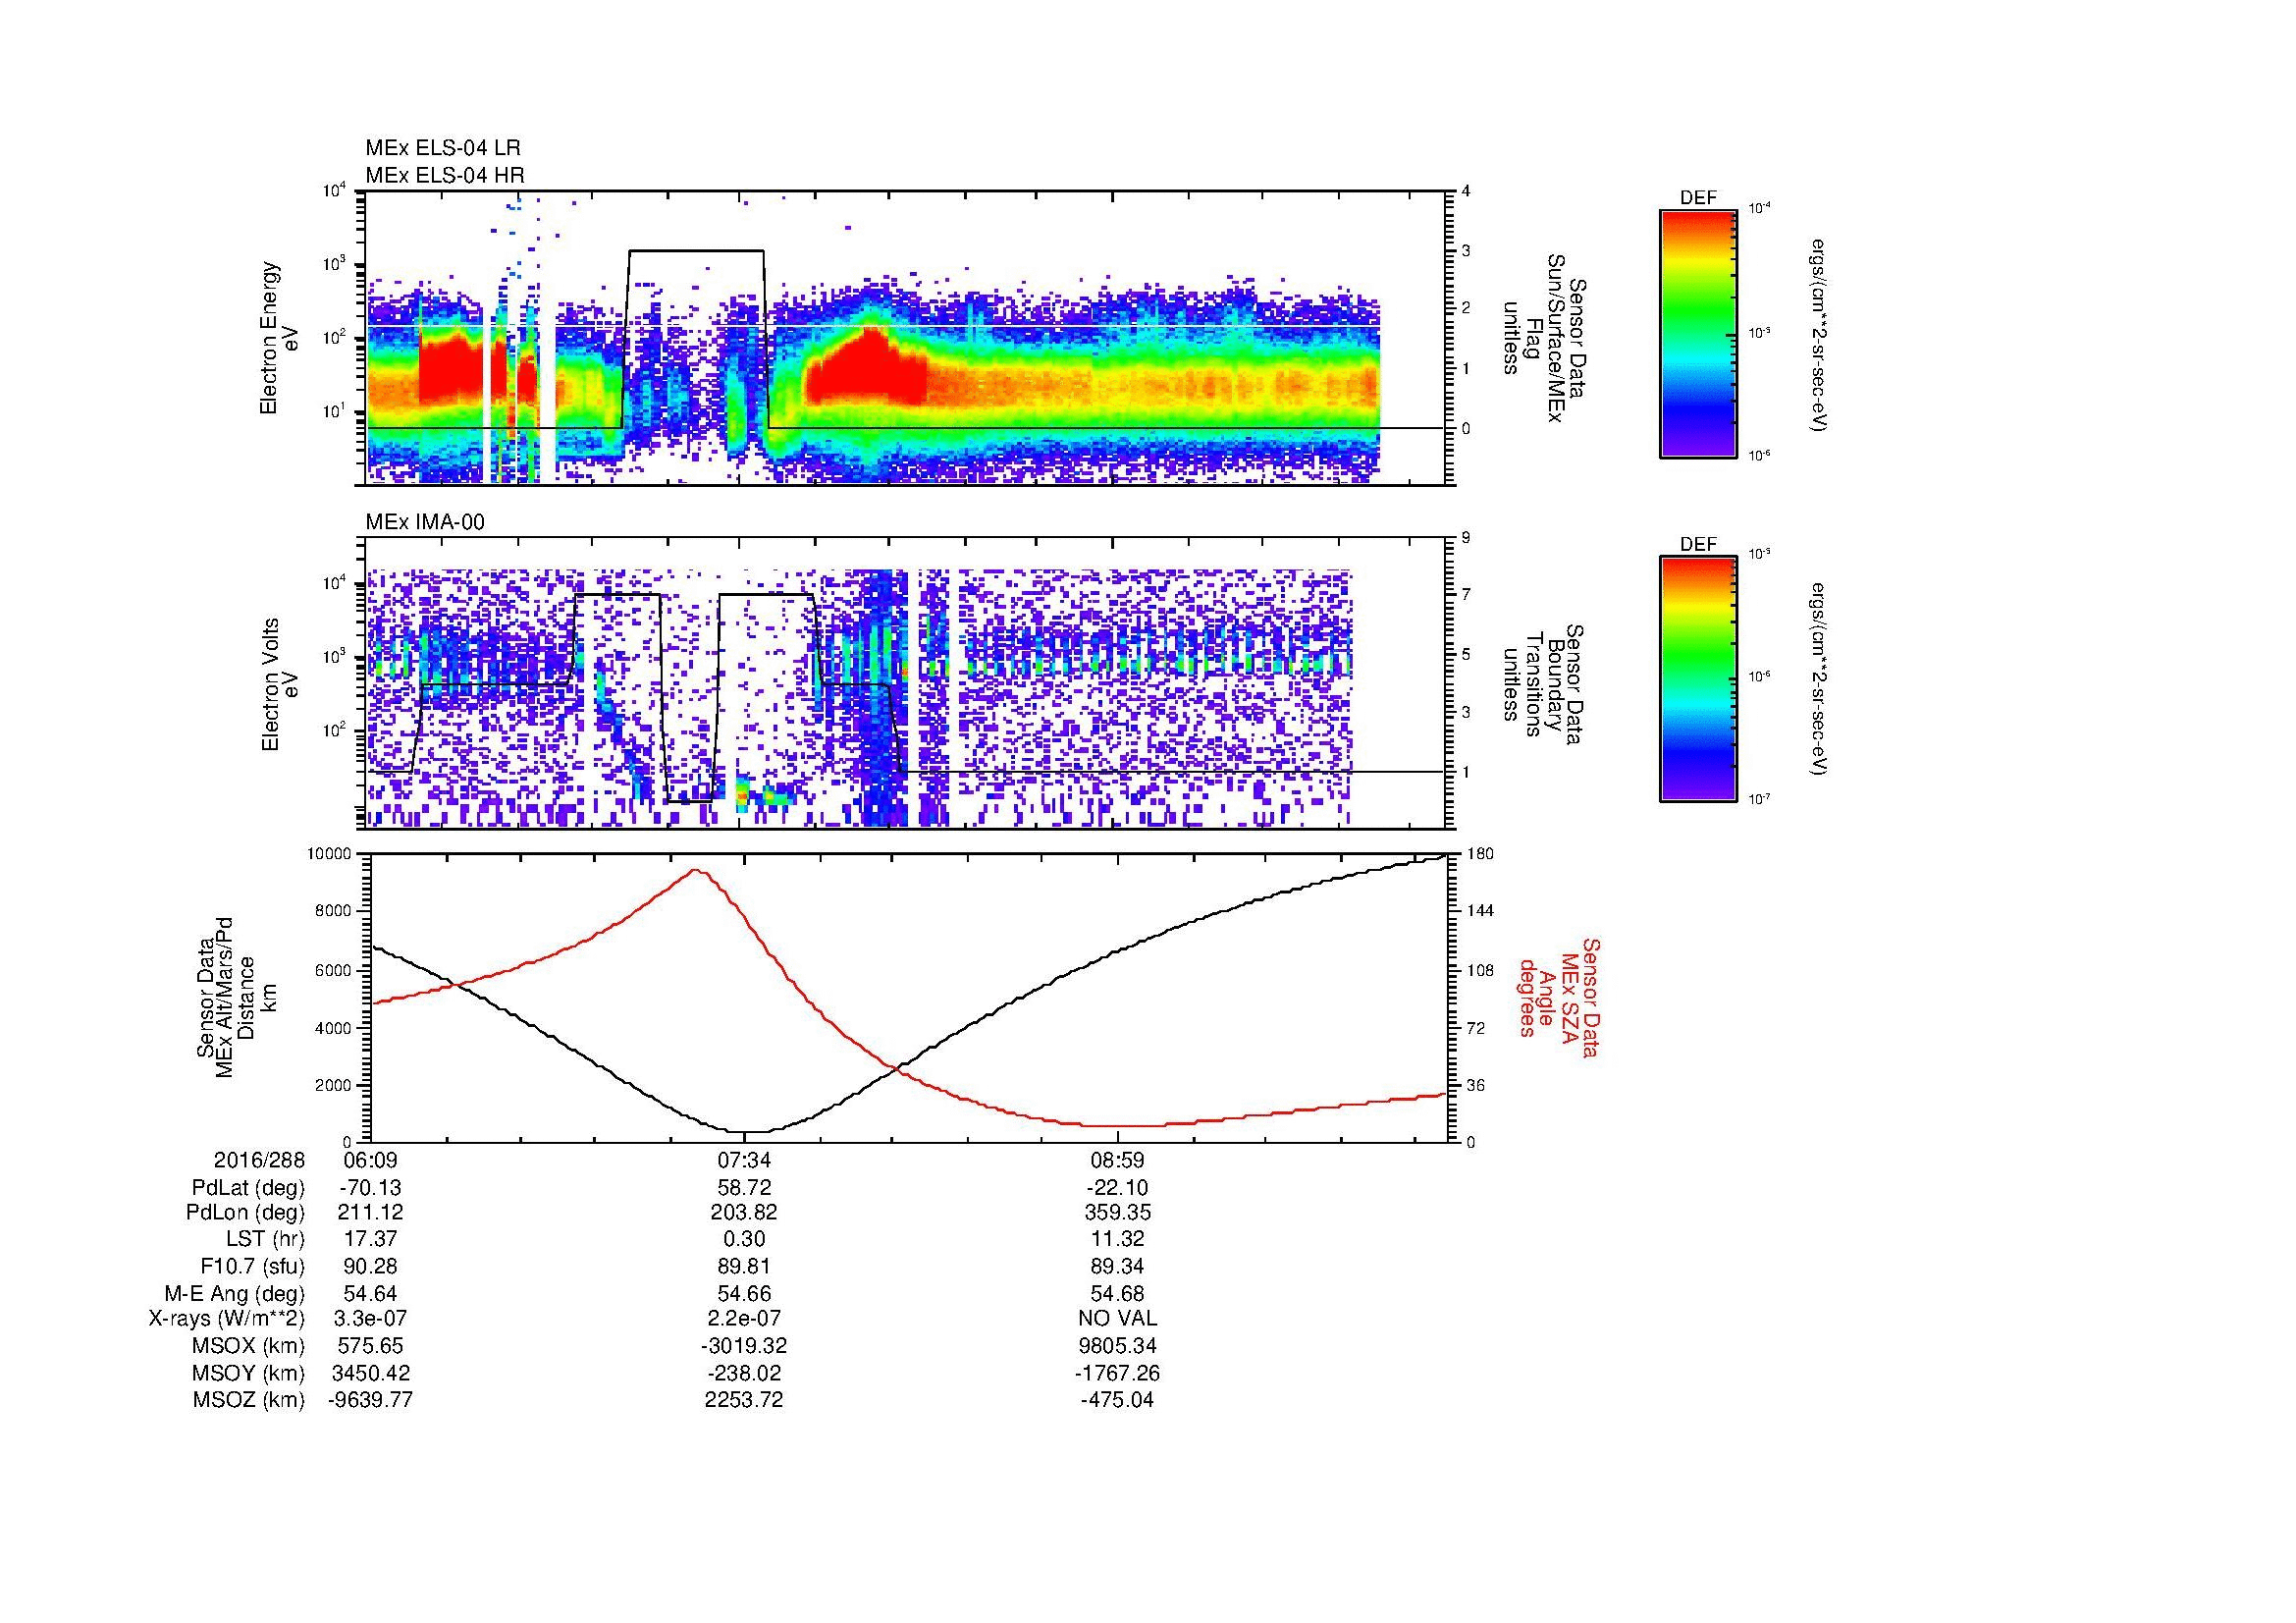The image size is (2296, 1623).
Task: Click the MSOX value '9805.34'
Action: click(x=1117, y=1346)
